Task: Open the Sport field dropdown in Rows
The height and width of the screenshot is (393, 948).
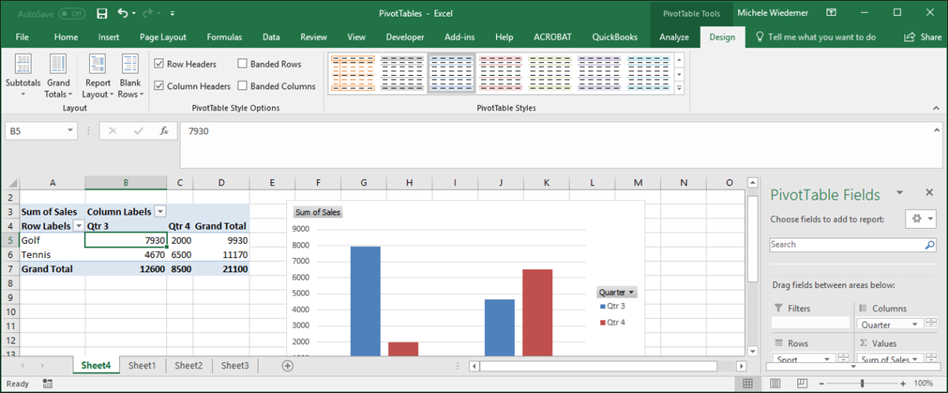Action: pyautogui.click(x=827, y=359)
